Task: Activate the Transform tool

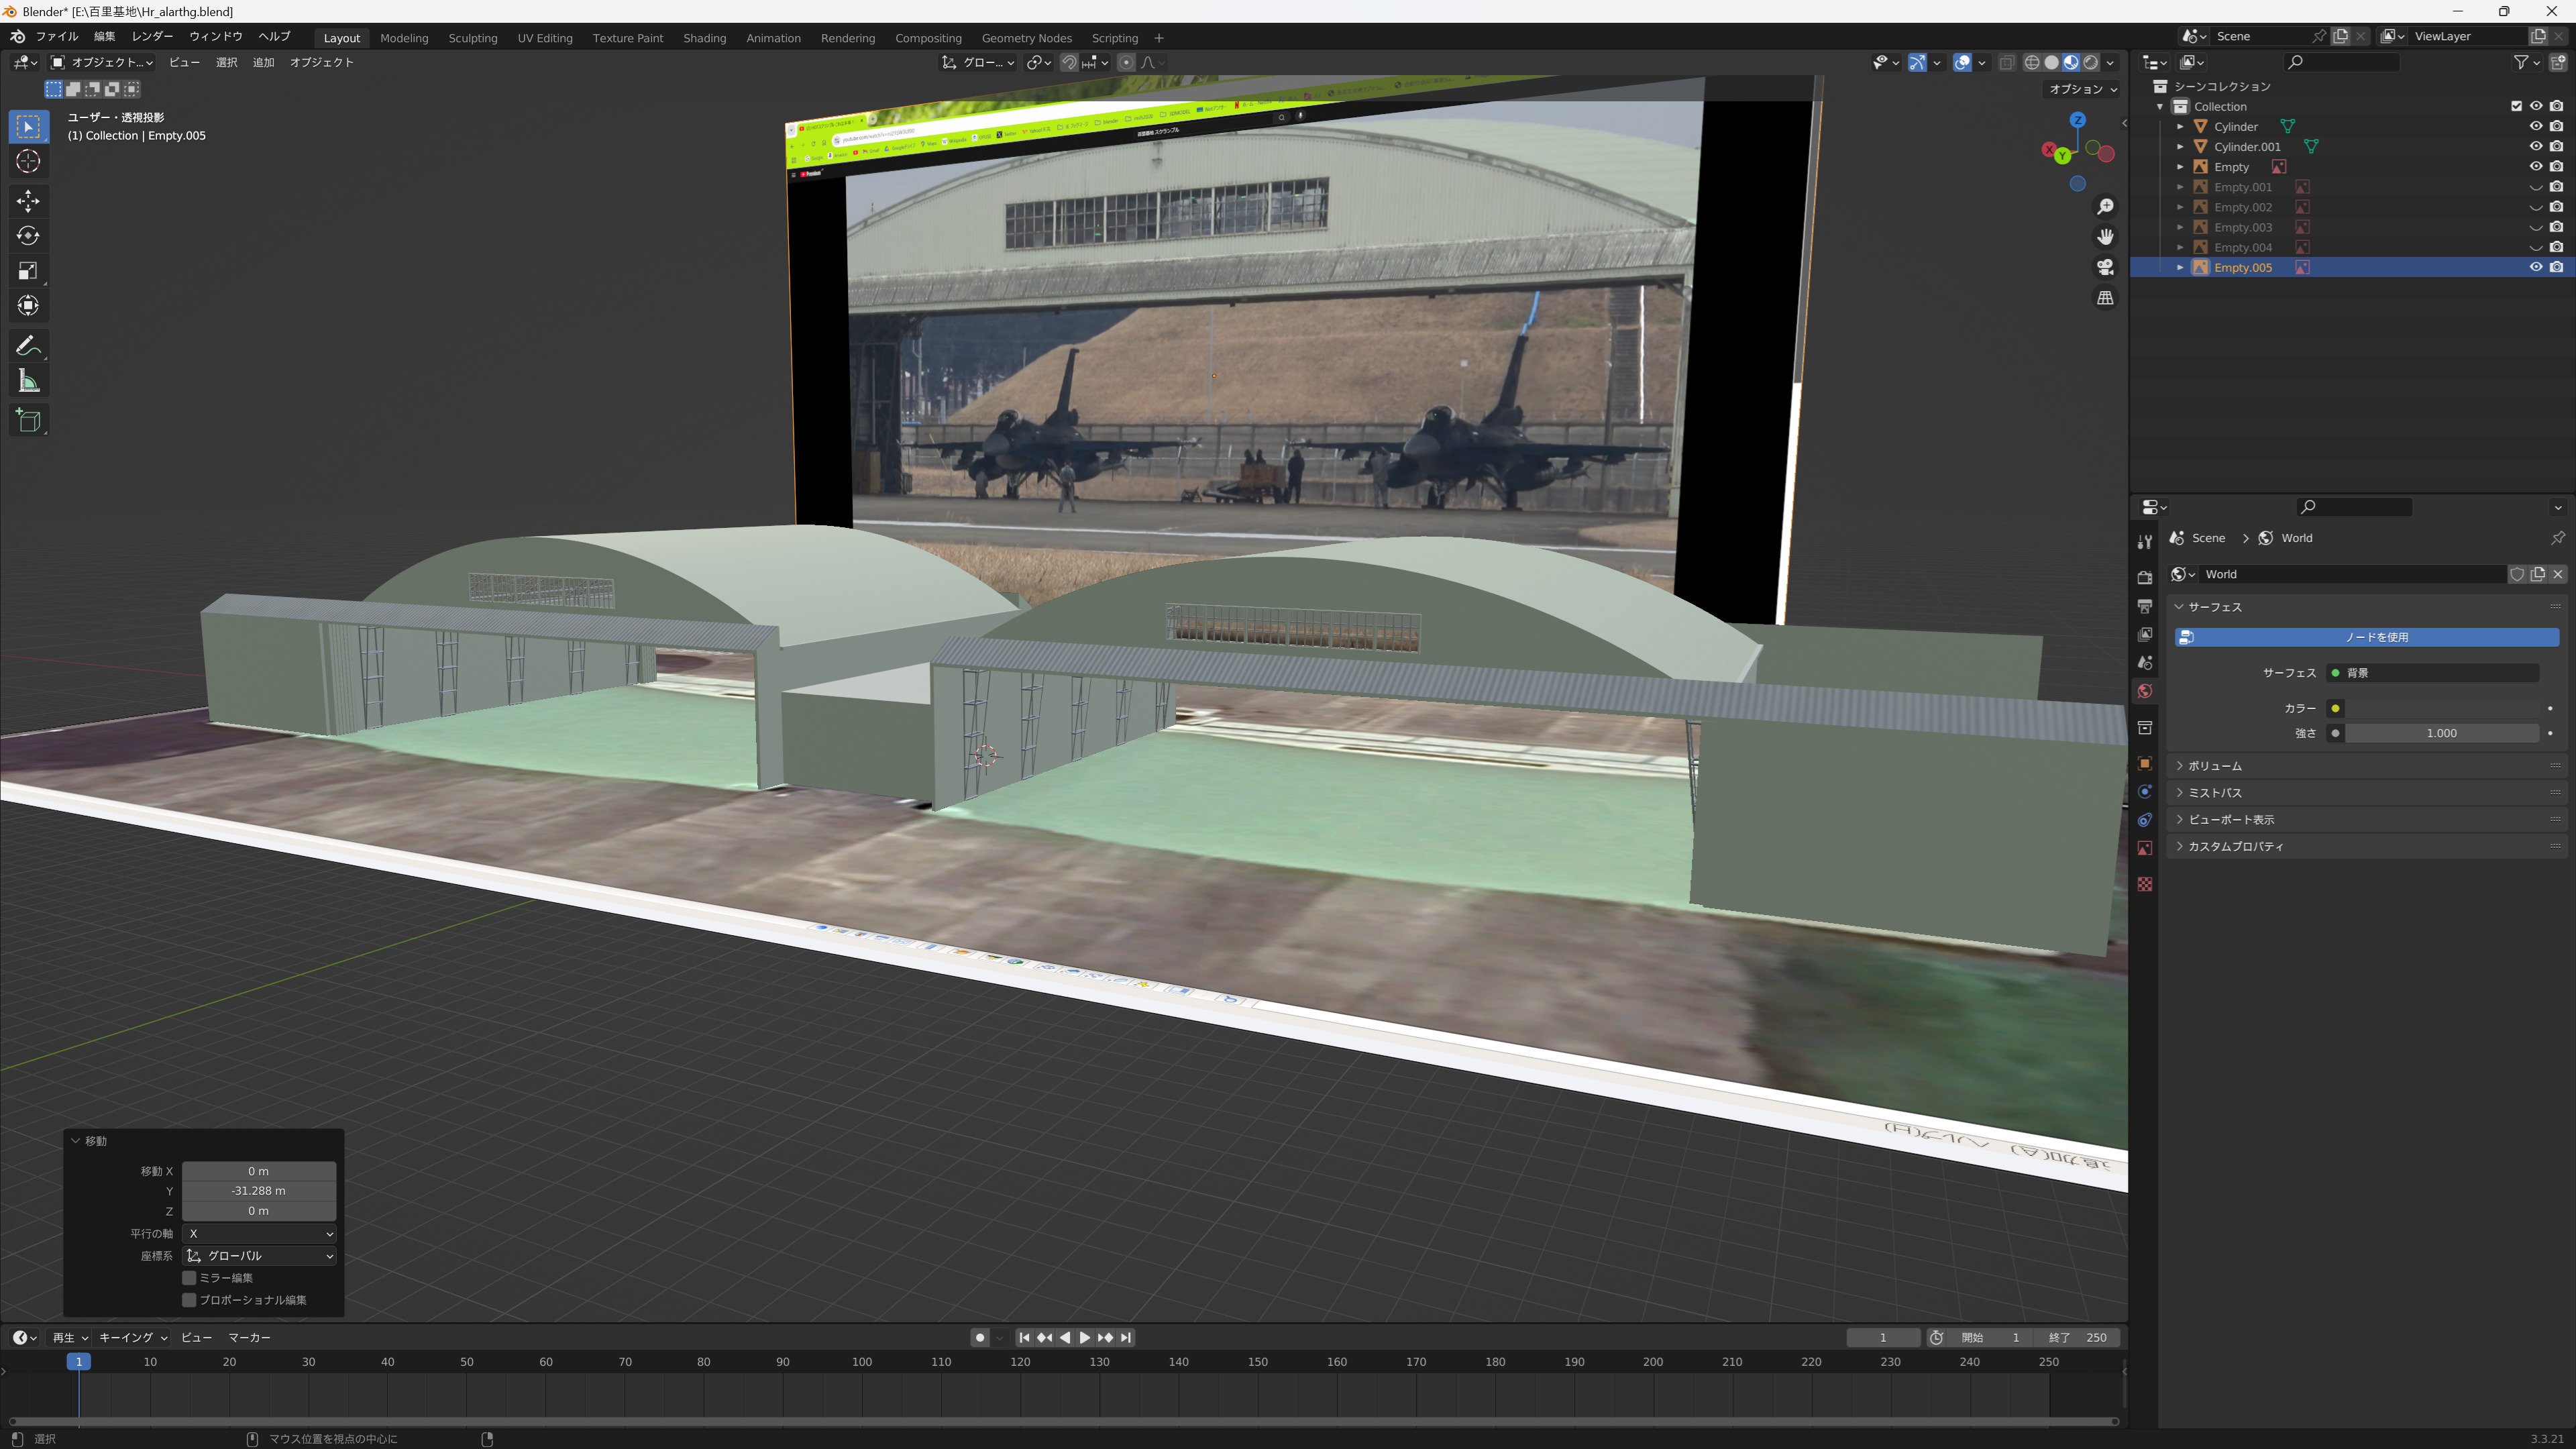Action: (28, 306)
